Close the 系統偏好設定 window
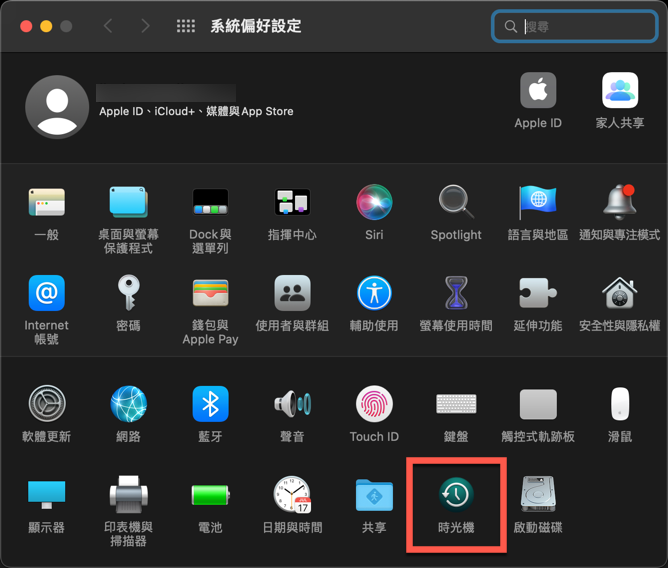 (x=26, y=26)
